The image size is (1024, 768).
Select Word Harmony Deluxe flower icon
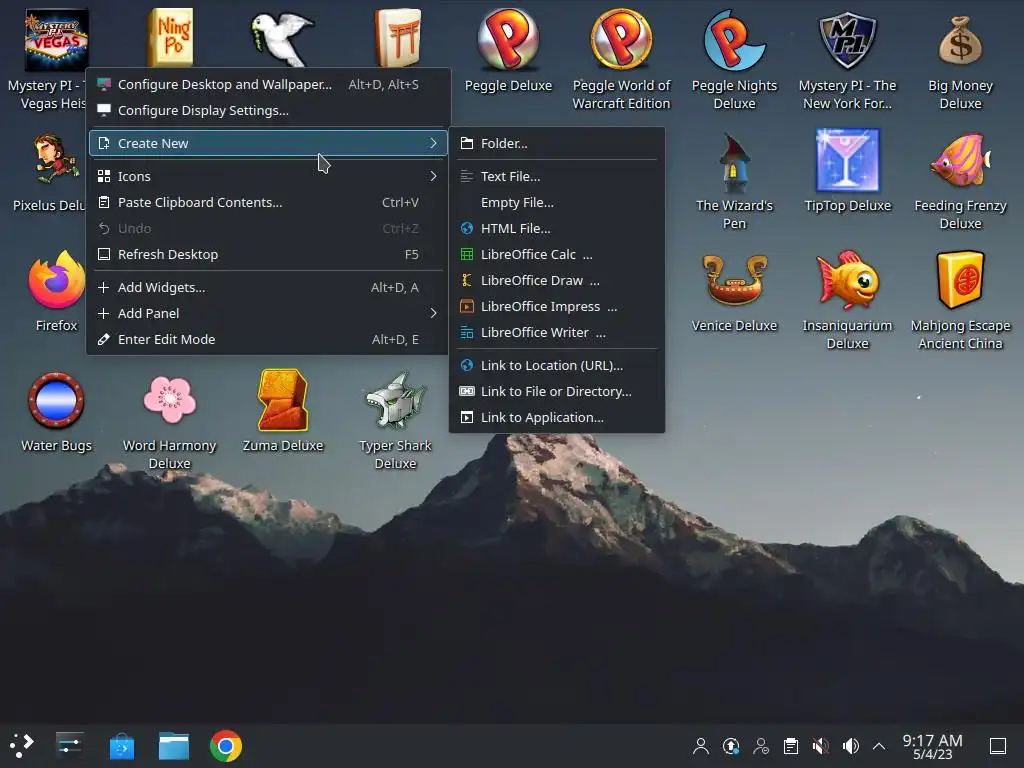(169, 400)
